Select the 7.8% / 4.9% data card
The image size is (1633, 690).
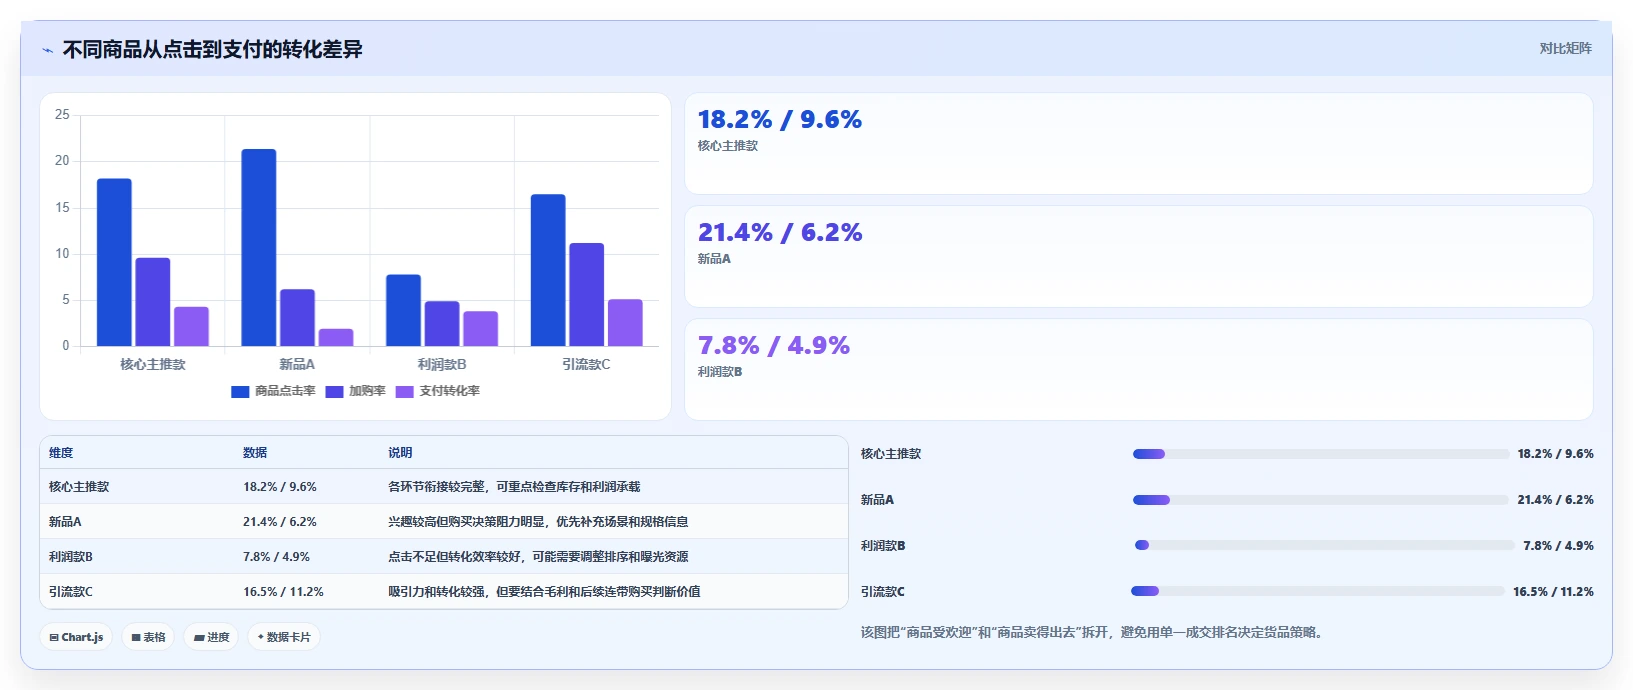click(1138, 370)
